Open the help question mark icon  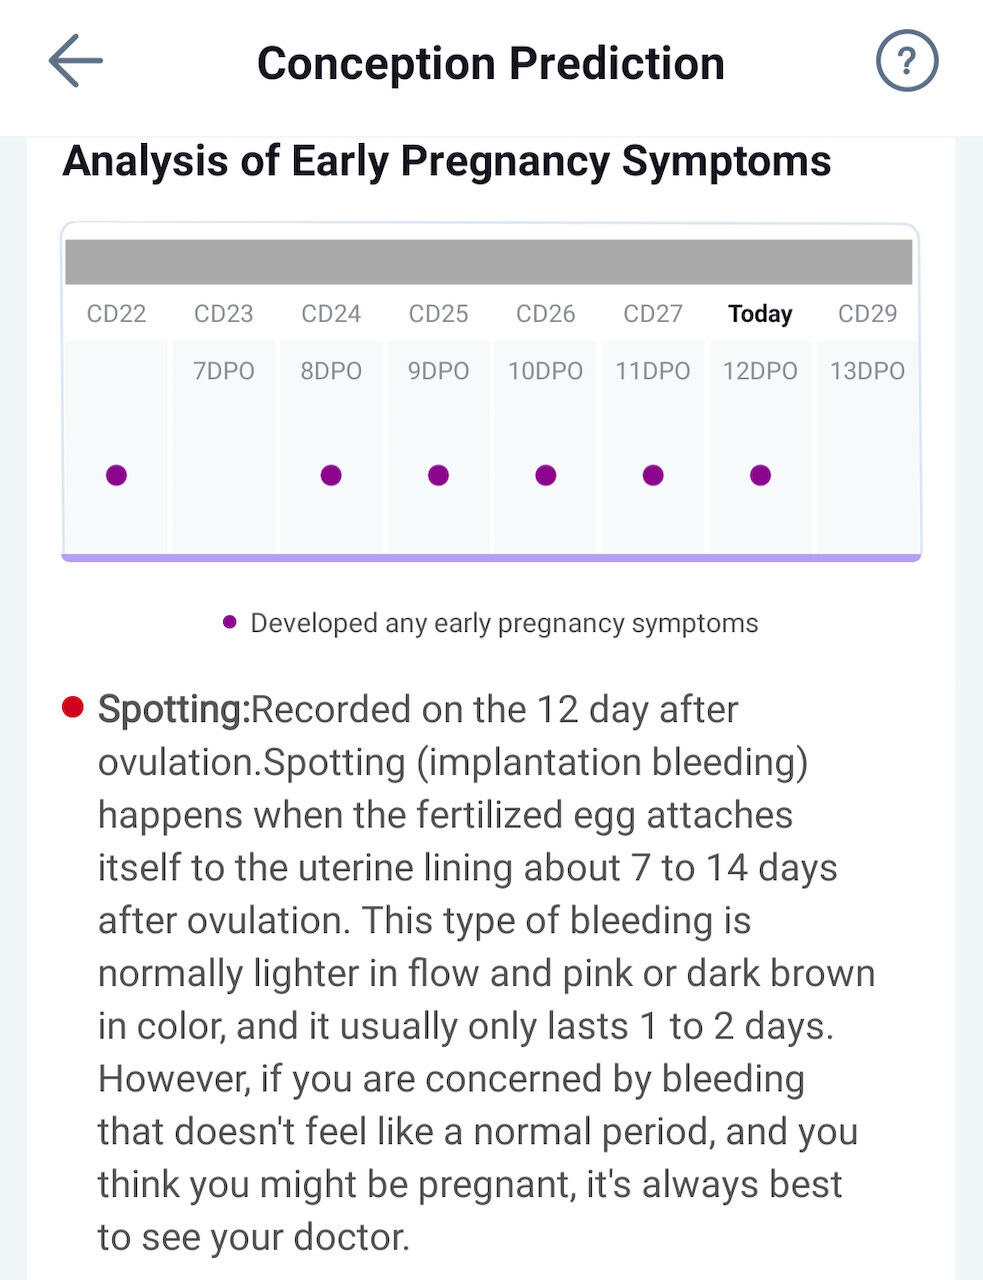pyautogui.click(x=906, y=61)
